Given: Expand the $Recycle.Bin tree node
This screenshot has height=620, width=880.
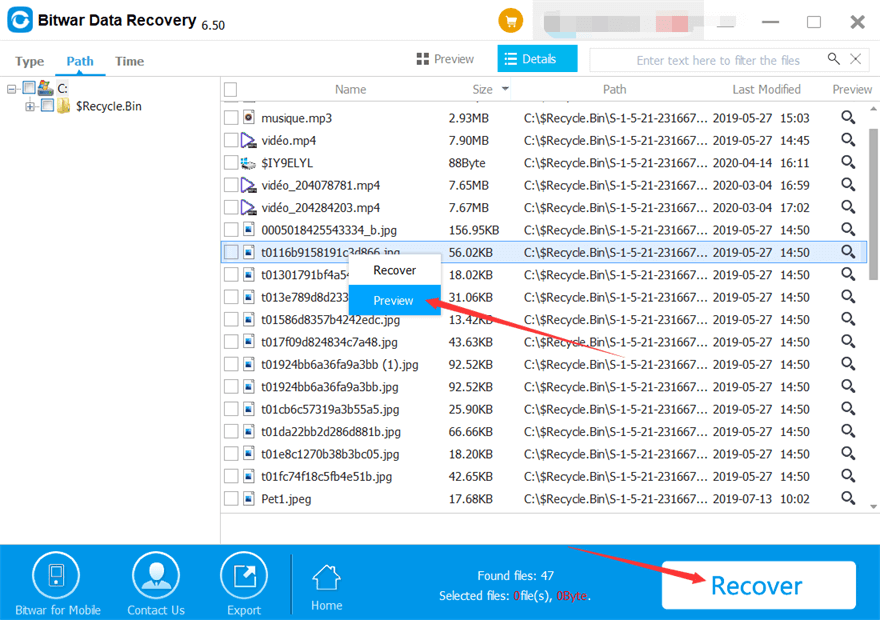Looking at the screenshot, I should click(30, 106).
